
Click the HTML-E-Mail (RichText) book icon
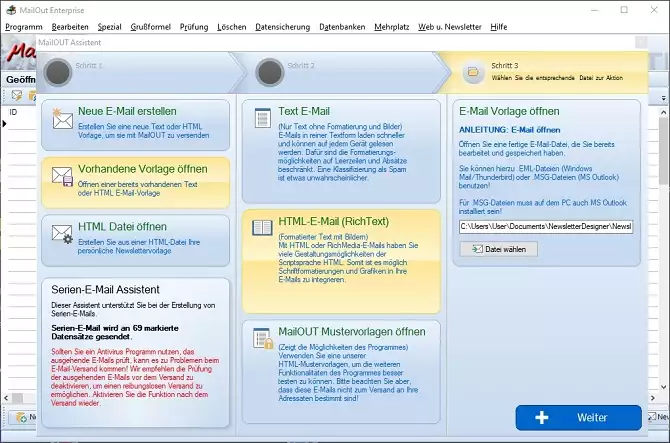point(263,227)
